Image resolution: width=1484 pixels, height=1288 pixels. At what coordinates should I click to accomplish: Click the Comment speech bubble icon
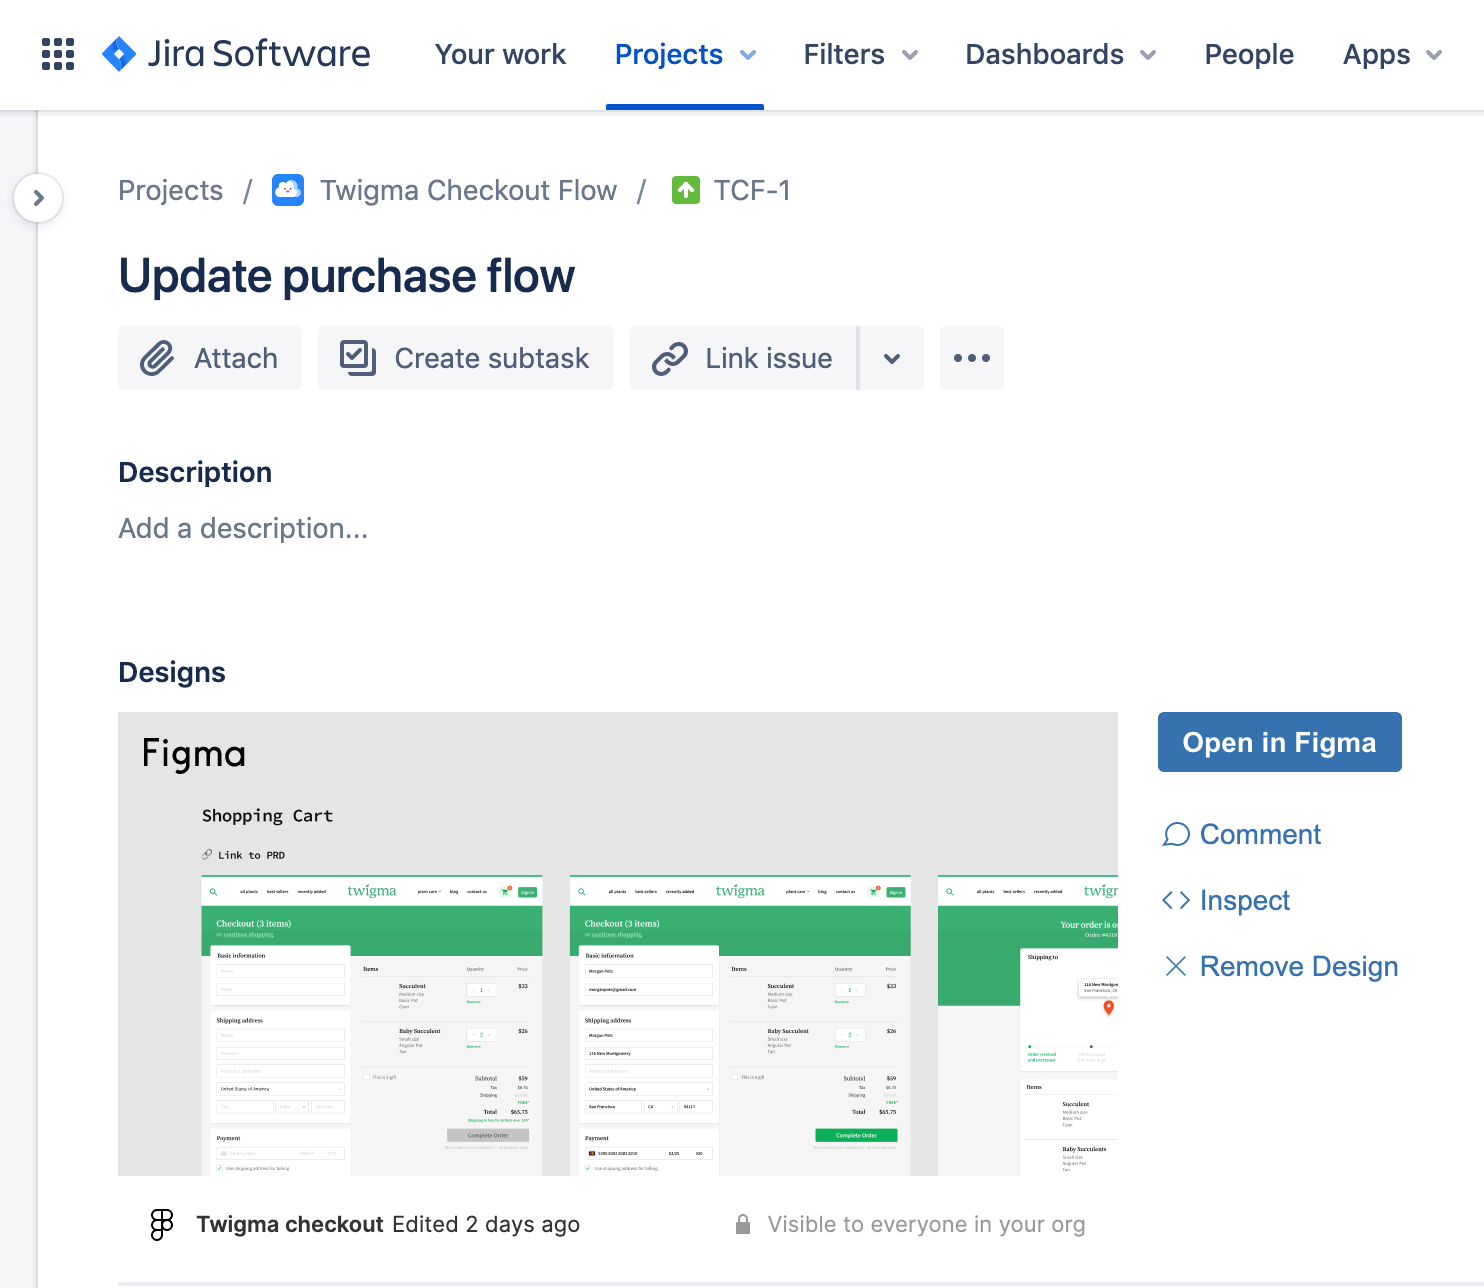click(x=1177, y=834)
